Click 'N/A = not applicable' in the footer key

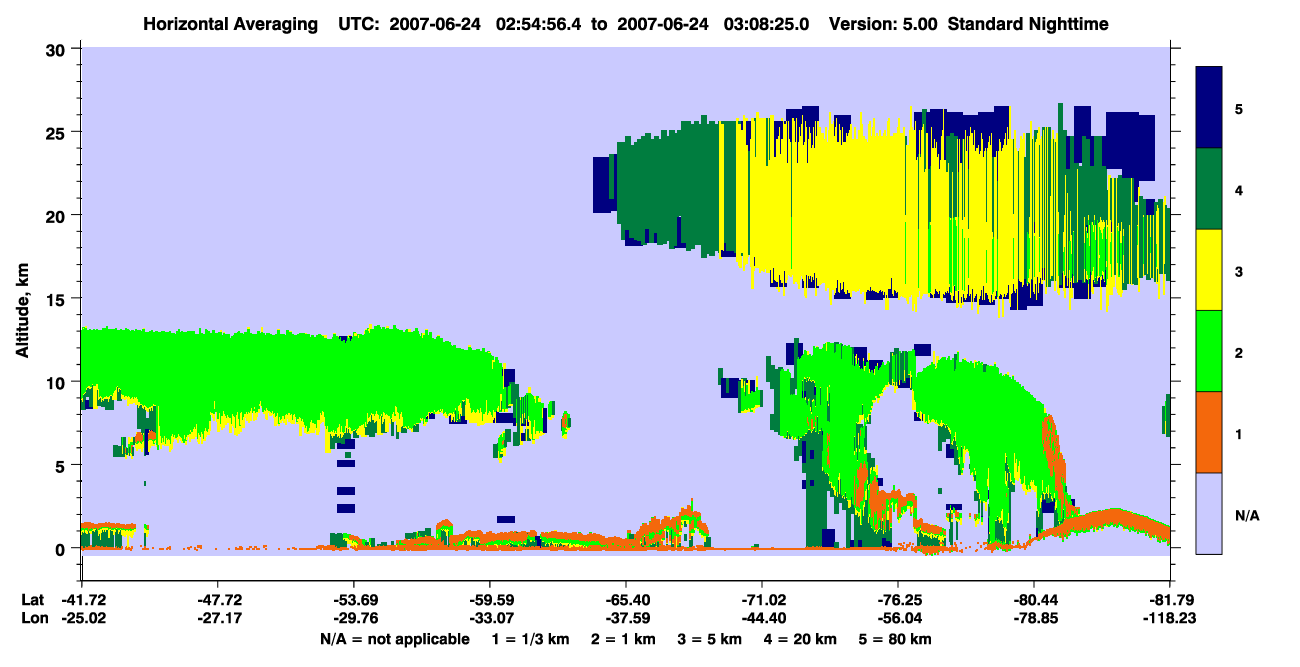click(x=394, y=639)
